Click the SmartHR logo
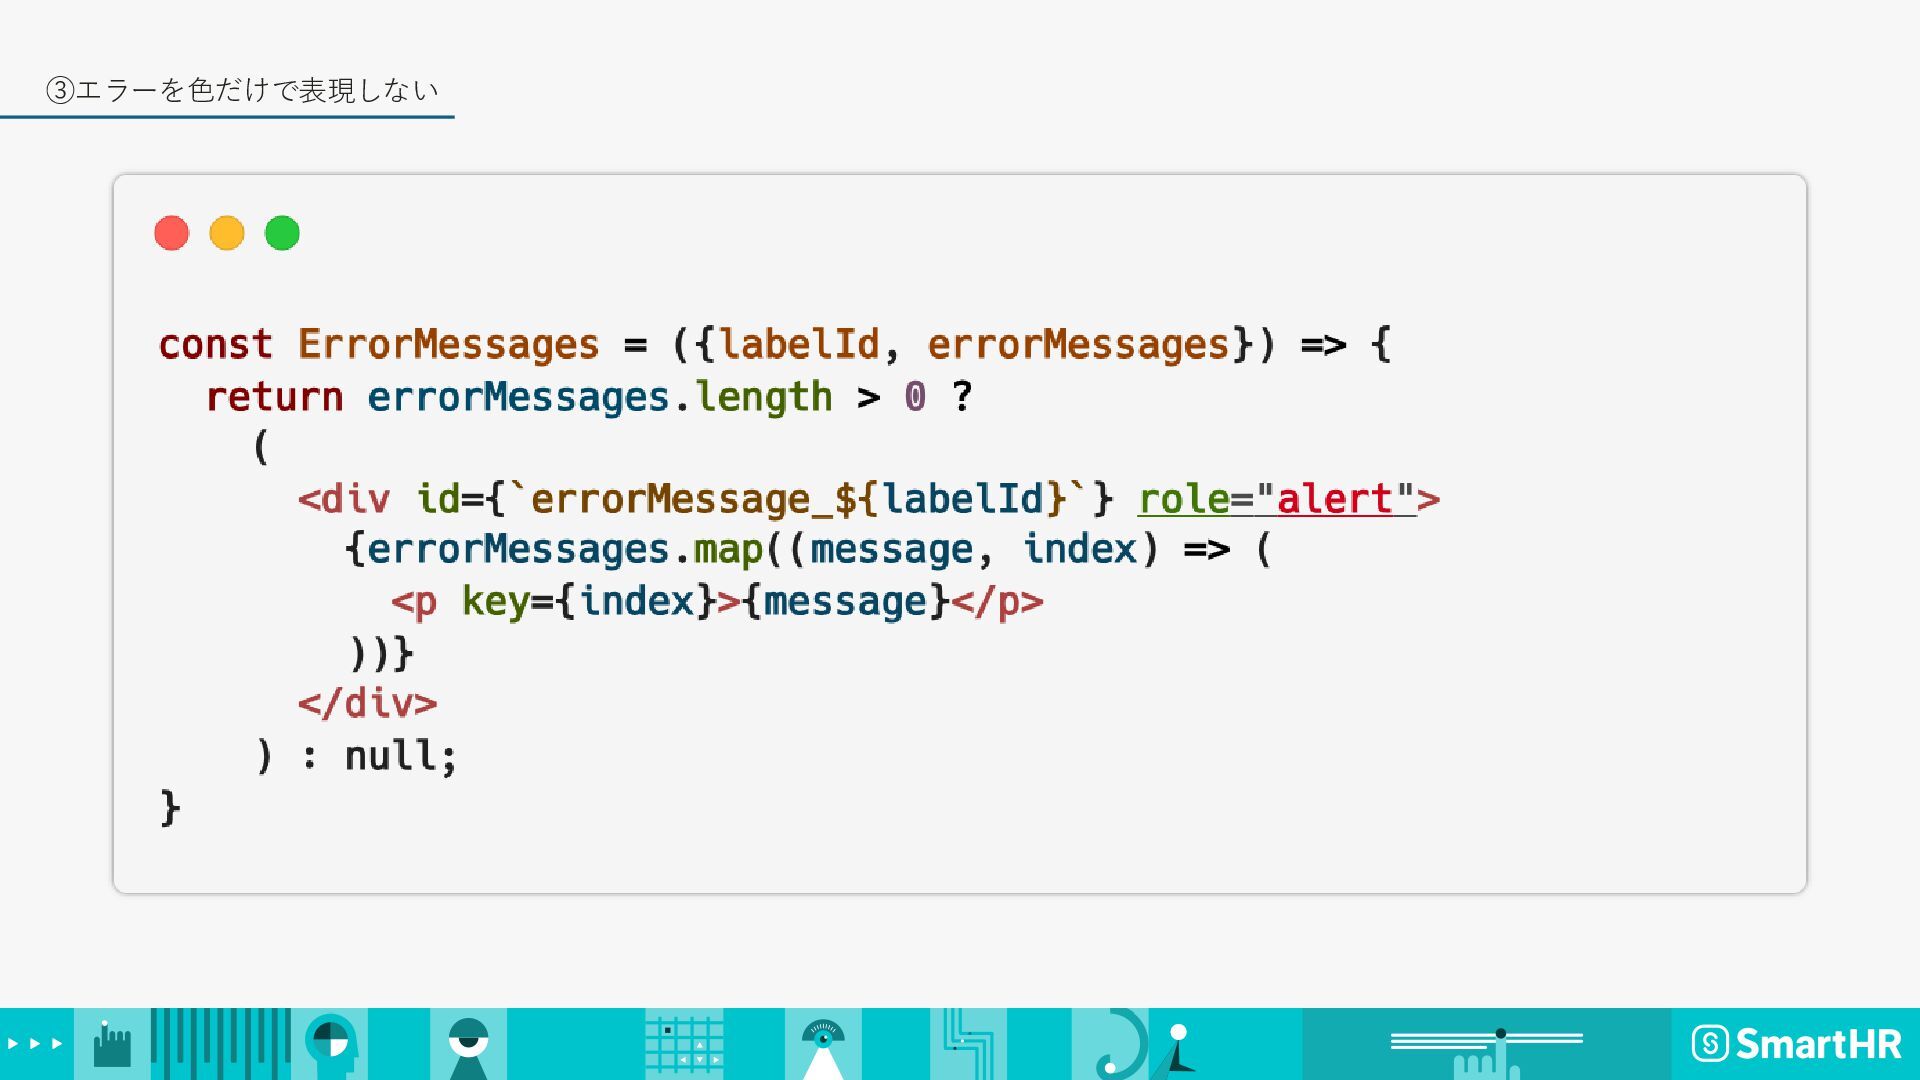1920x1080 pixels. [x=1797, y=1044]
